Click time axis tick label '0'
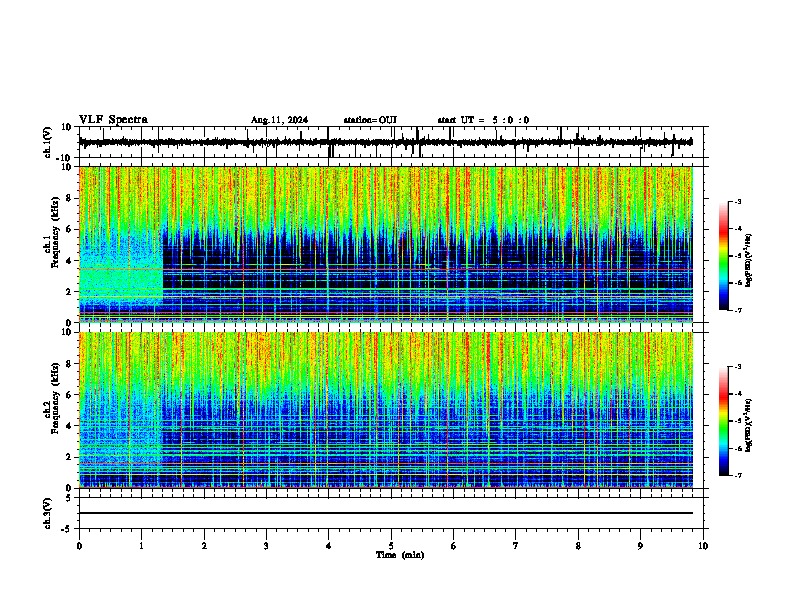The image size is (792, 612). point(79,546)
